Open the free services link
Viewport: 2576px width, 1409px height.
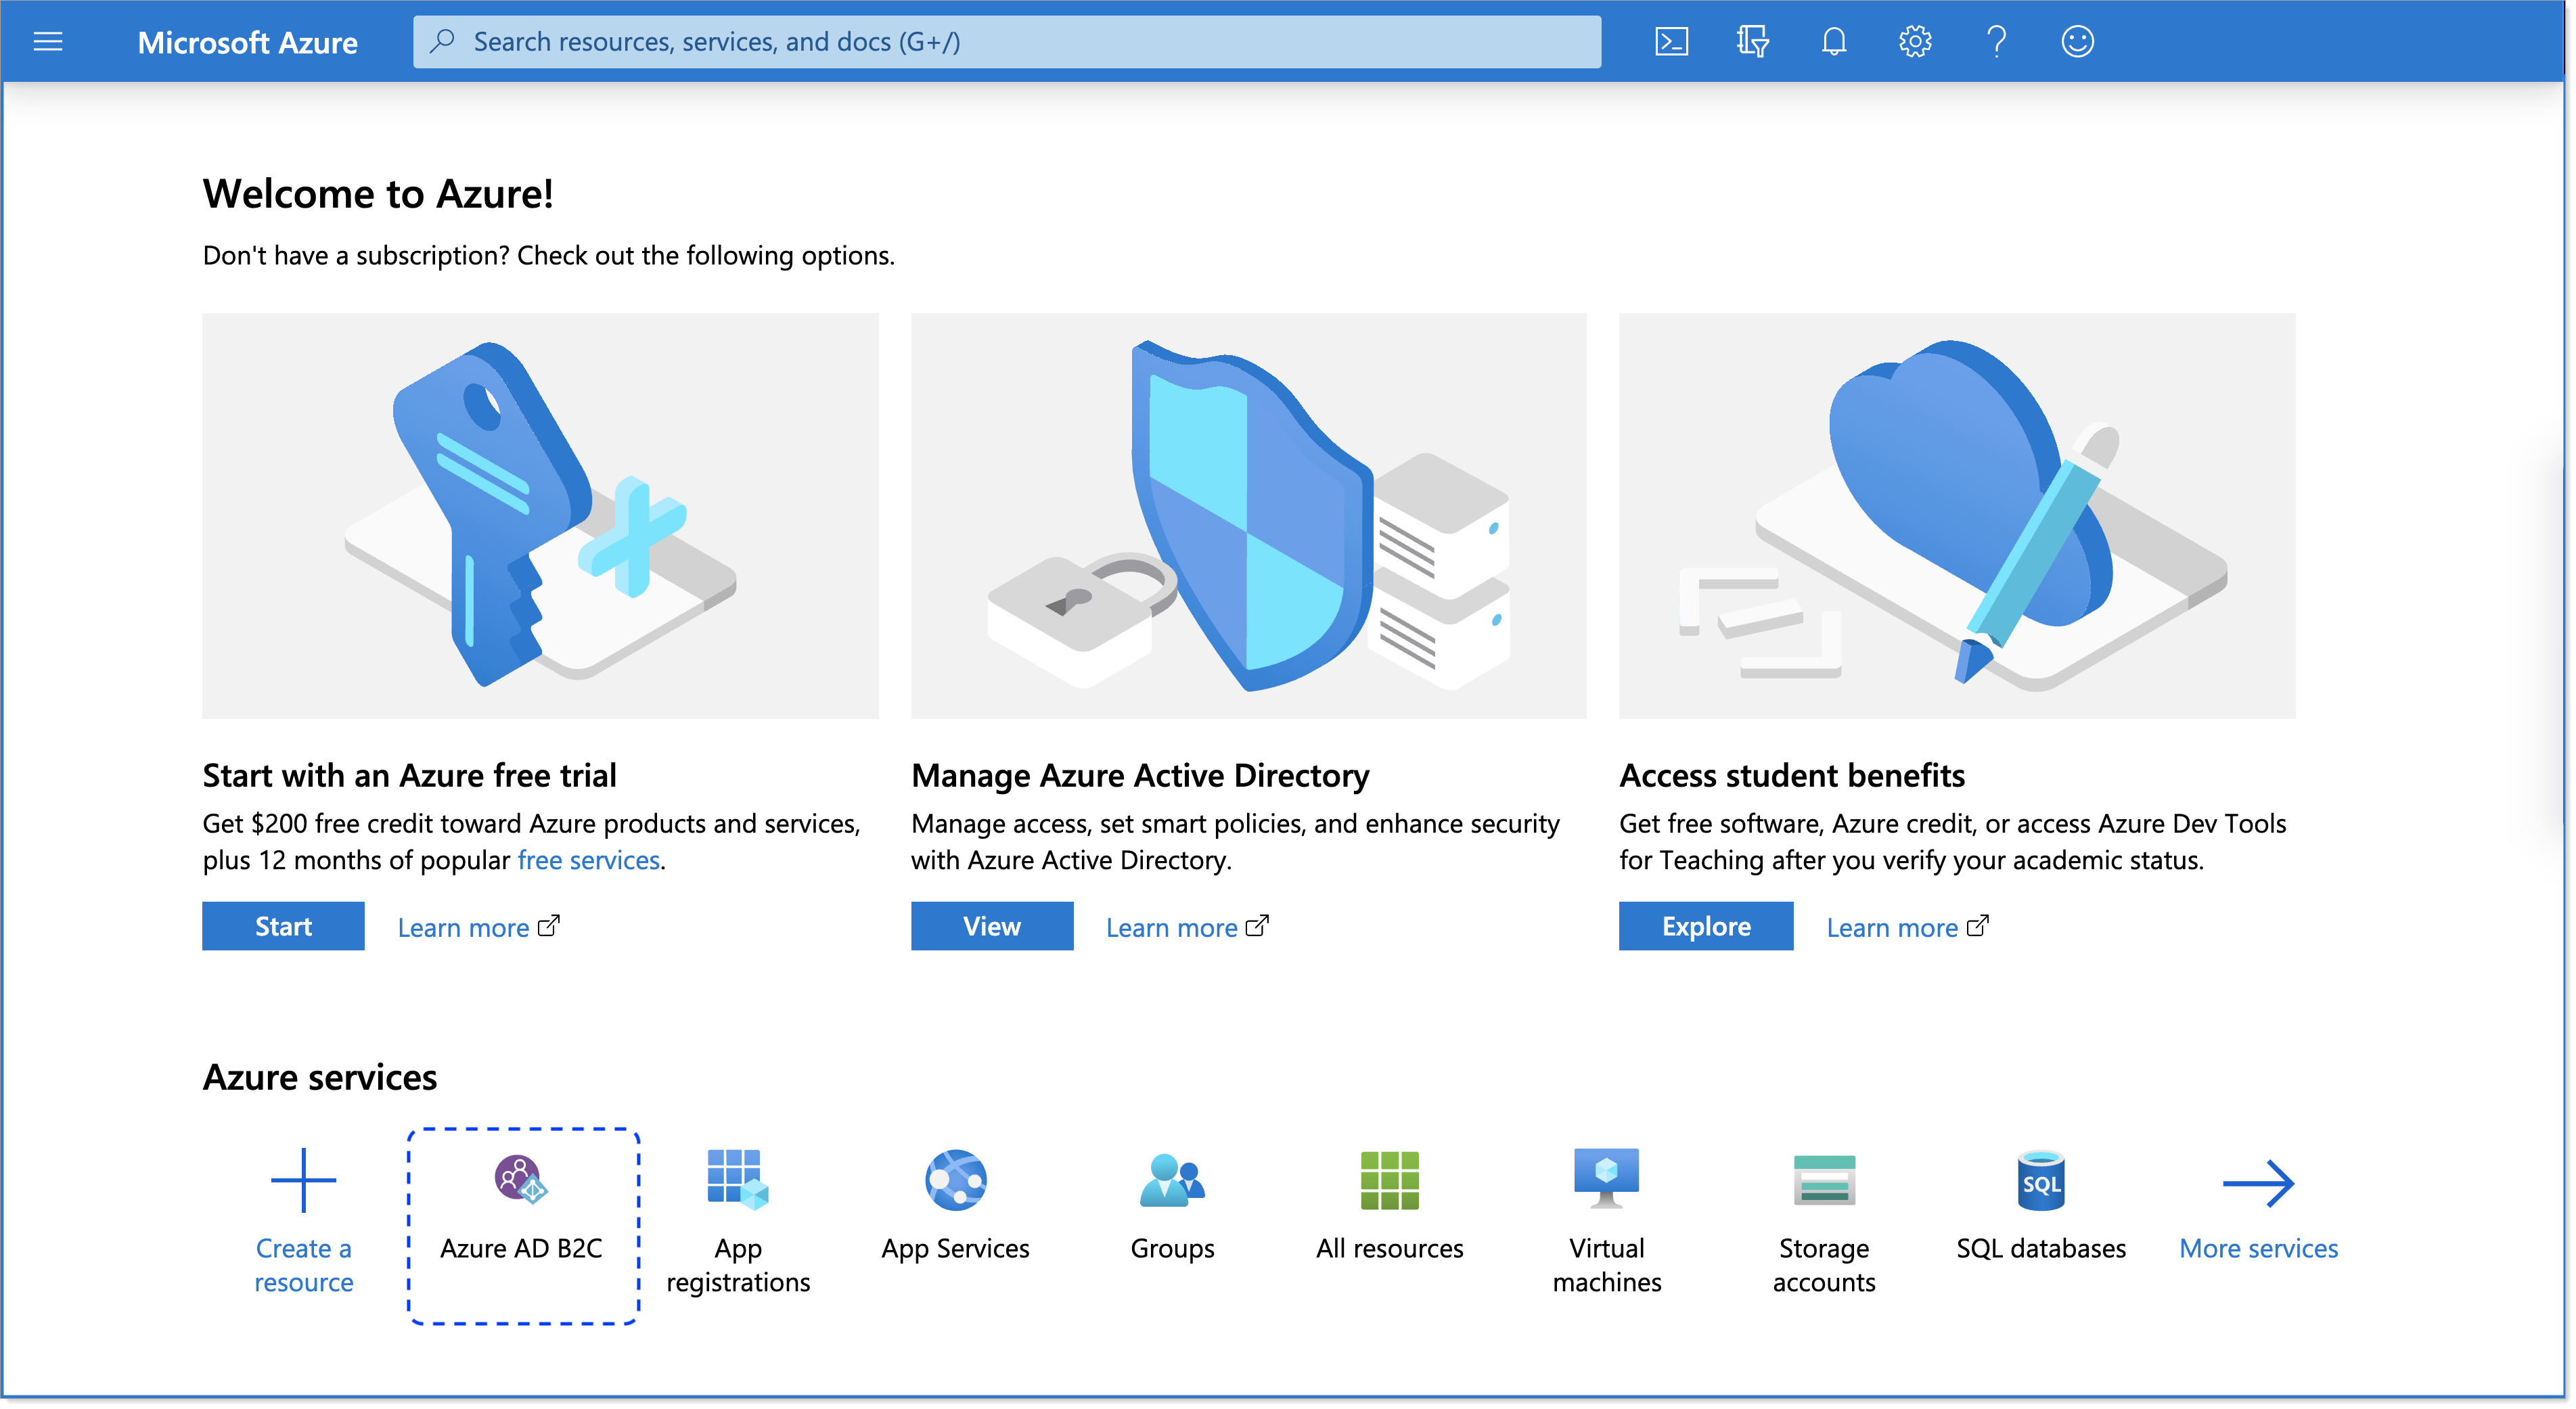tap(588, 860)
